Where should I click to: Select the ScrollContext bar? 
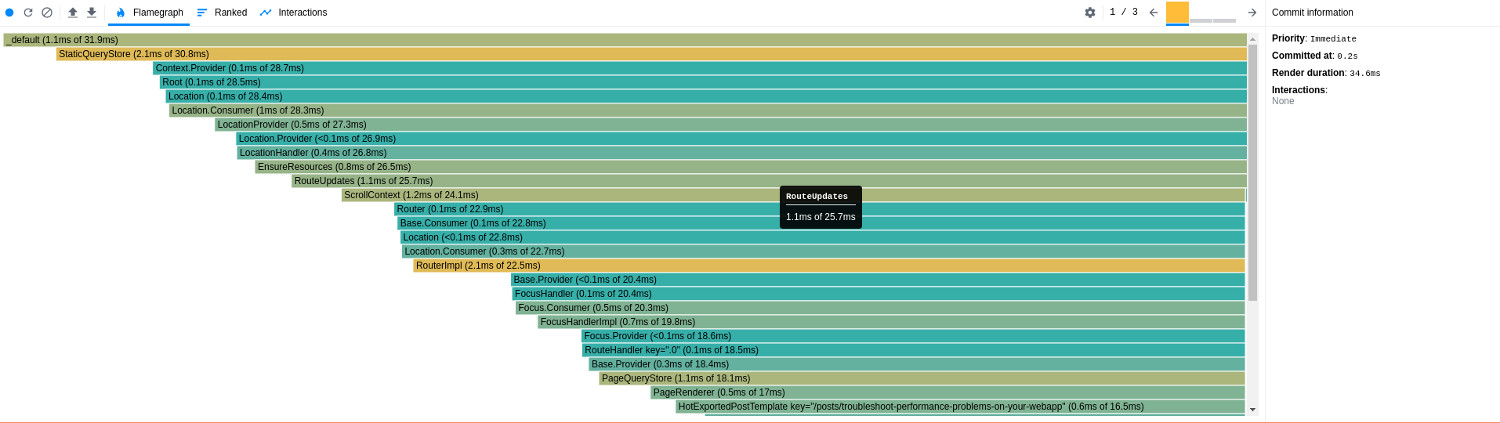pyautogui.click(x=793, y=195)
